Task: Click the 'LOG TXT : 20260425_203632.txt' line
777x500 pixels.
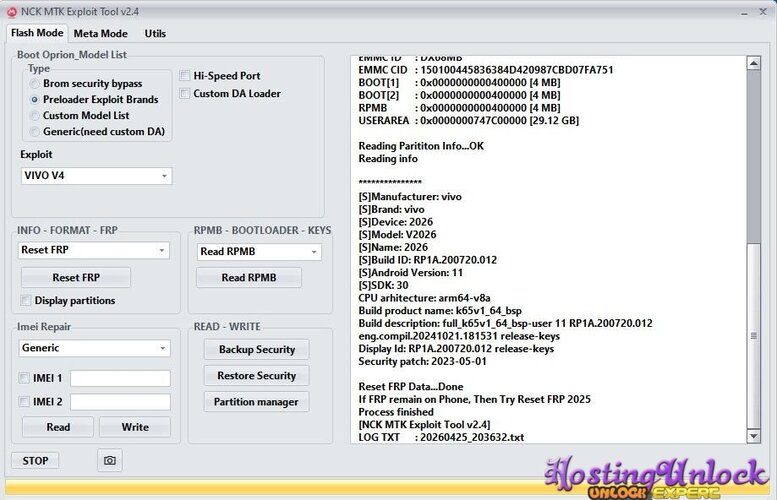Action: [x=441, y=437]
